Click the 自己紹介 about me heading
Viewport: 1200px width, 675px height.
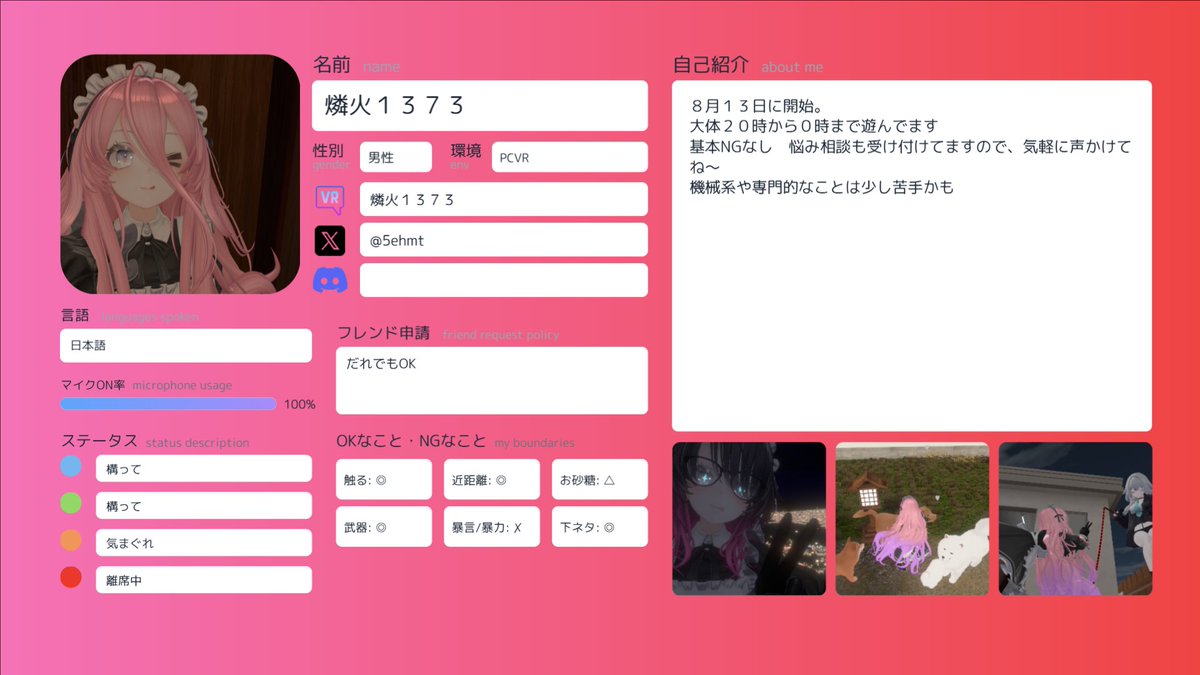pyautogui.click(x=748, y=65)
